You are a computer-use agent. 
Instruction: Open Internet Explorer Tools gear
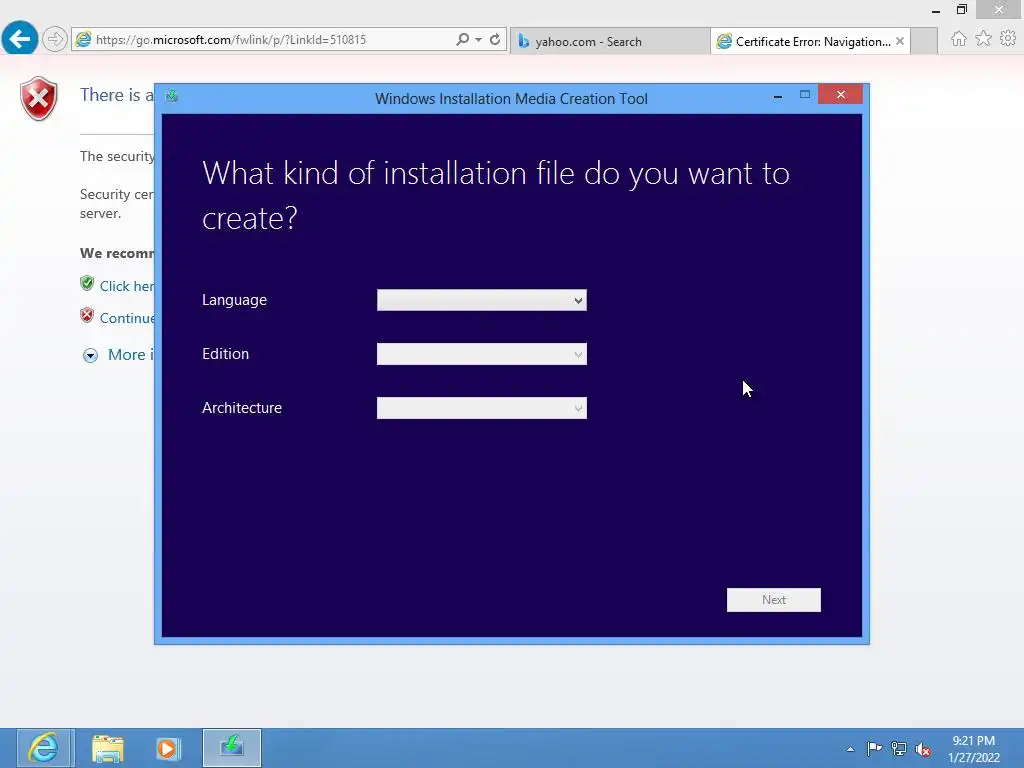1008,39
